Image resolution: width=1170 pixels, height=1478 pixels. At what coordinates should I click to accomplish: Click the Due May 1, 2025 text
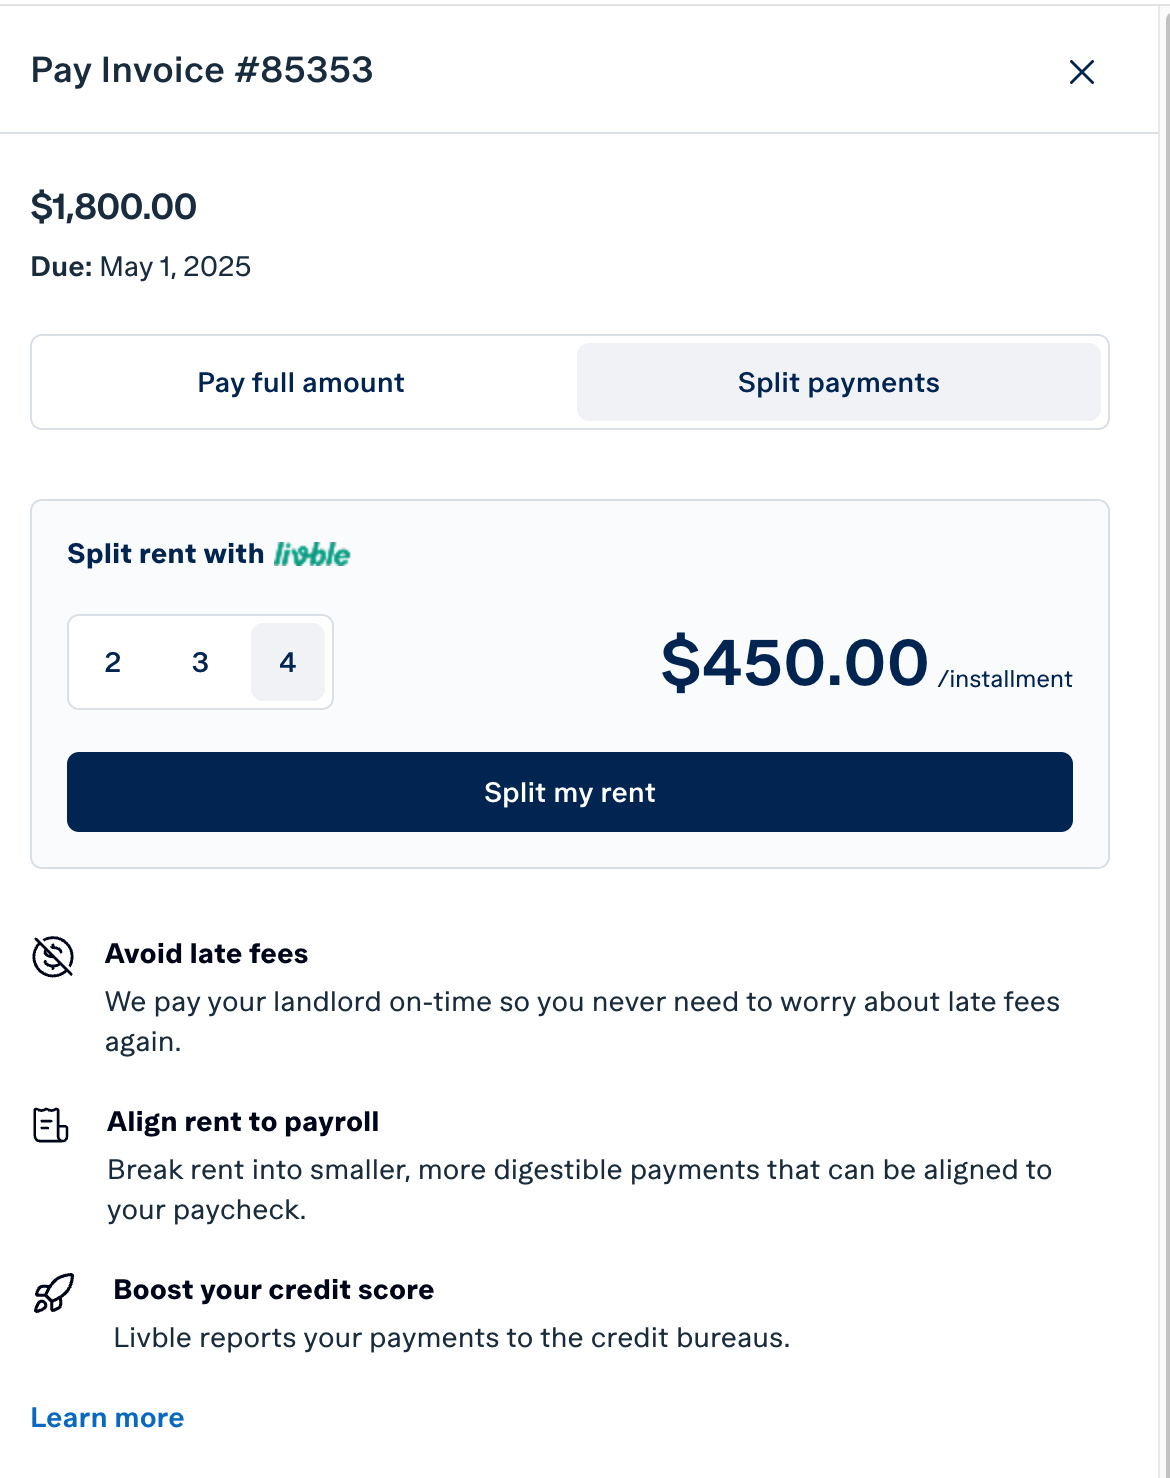coord(141,267)
